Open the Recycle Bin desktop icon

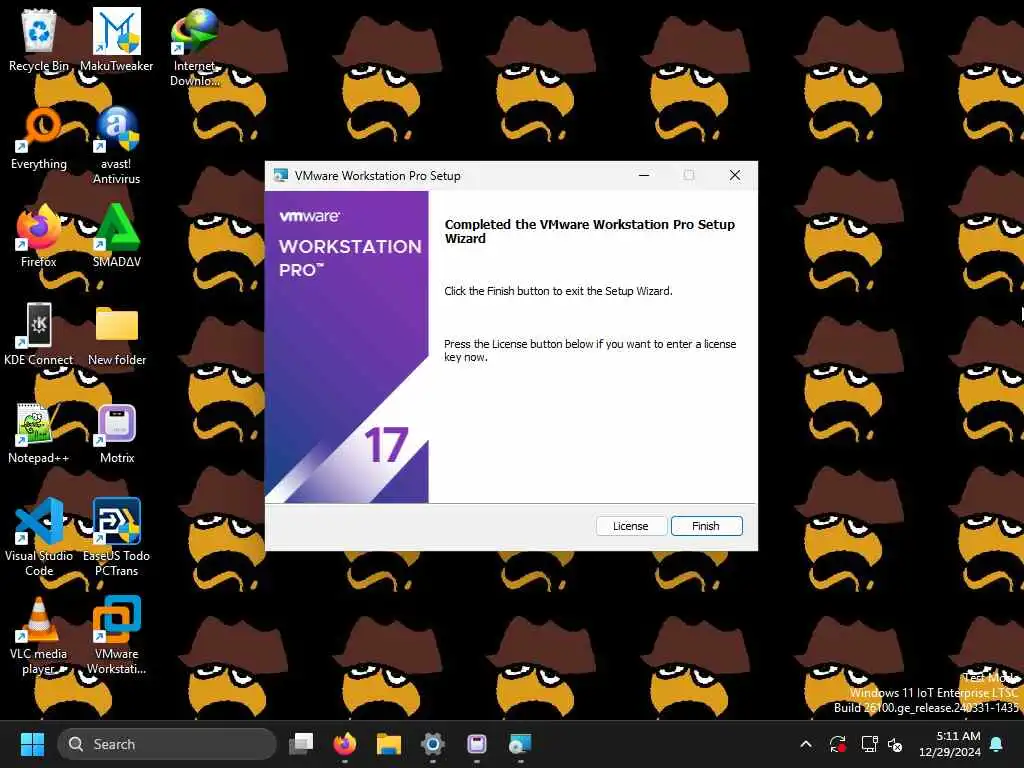click(x=39, y=40)
